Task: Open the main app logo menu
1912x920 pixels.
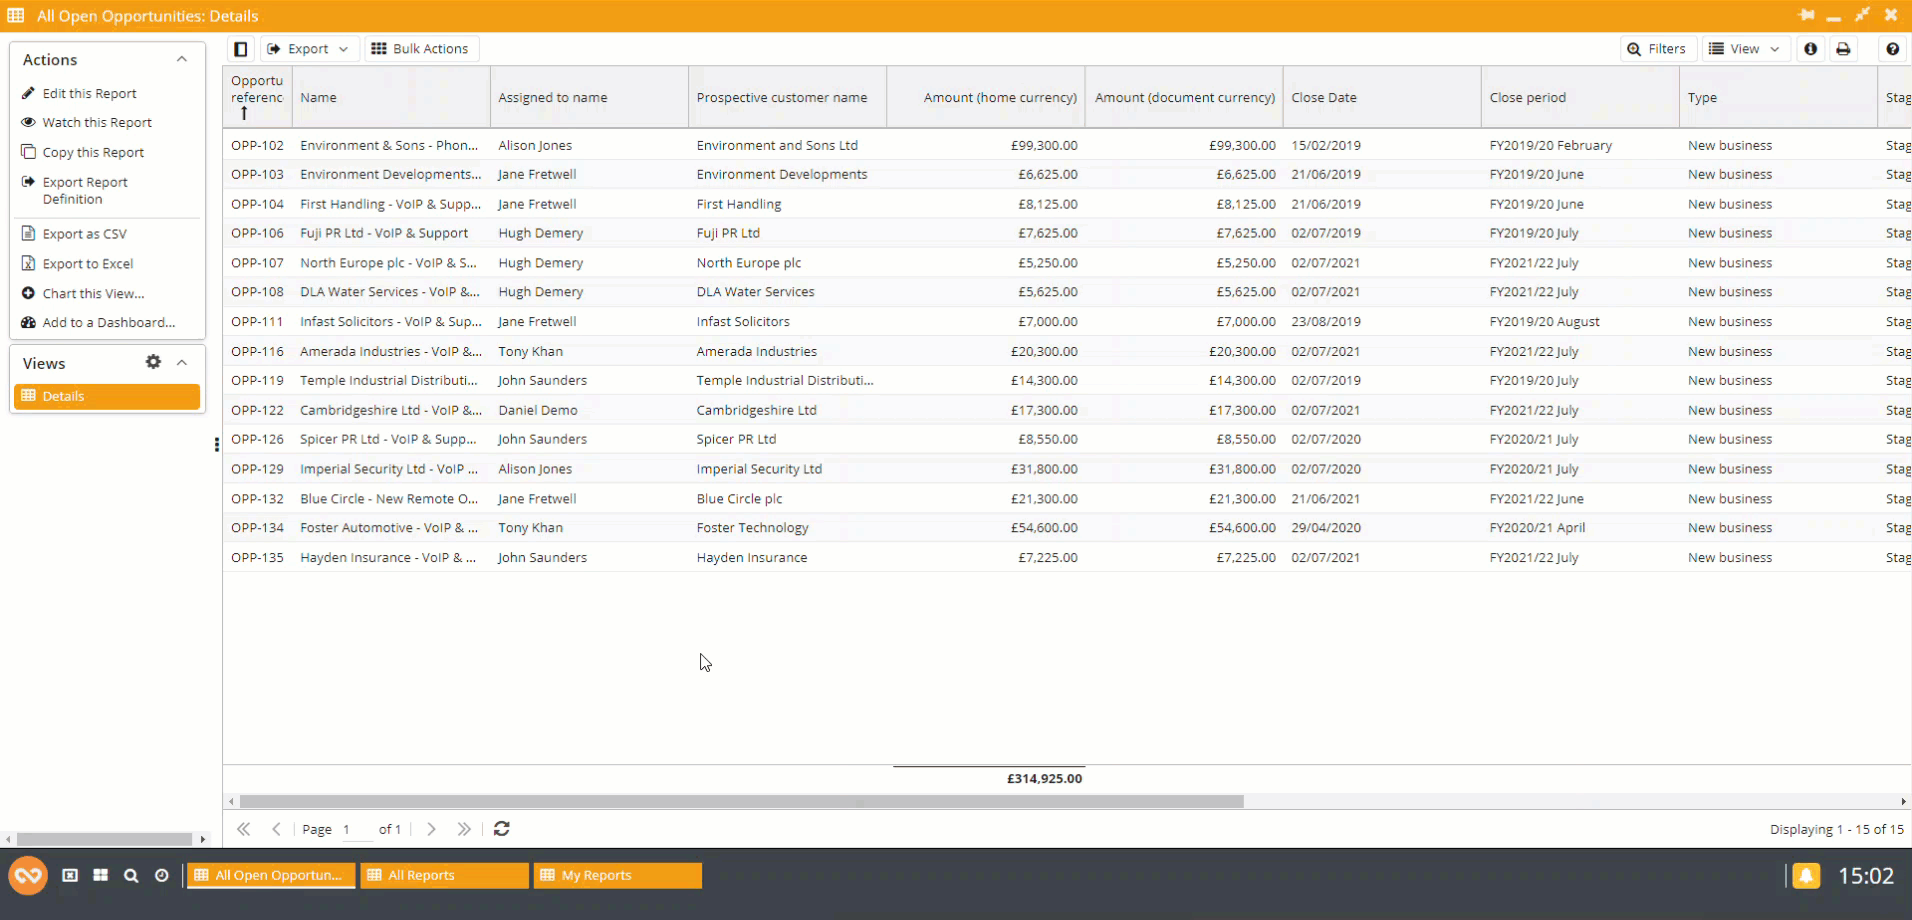Action: (x=28, y=876)
